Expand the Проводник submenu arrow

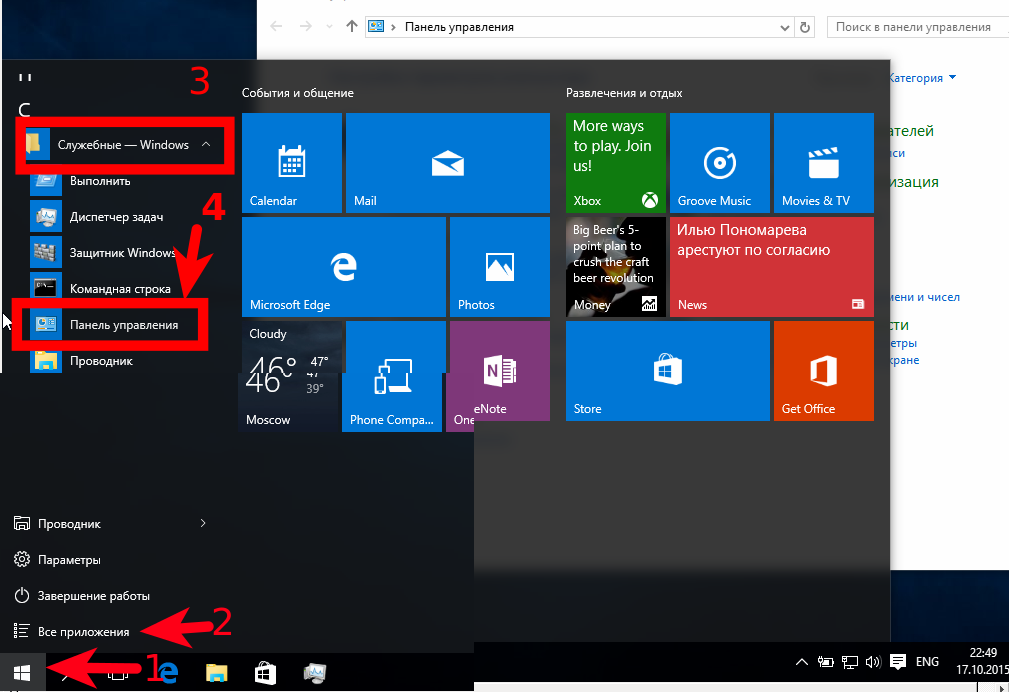click(x=203, y=523)
